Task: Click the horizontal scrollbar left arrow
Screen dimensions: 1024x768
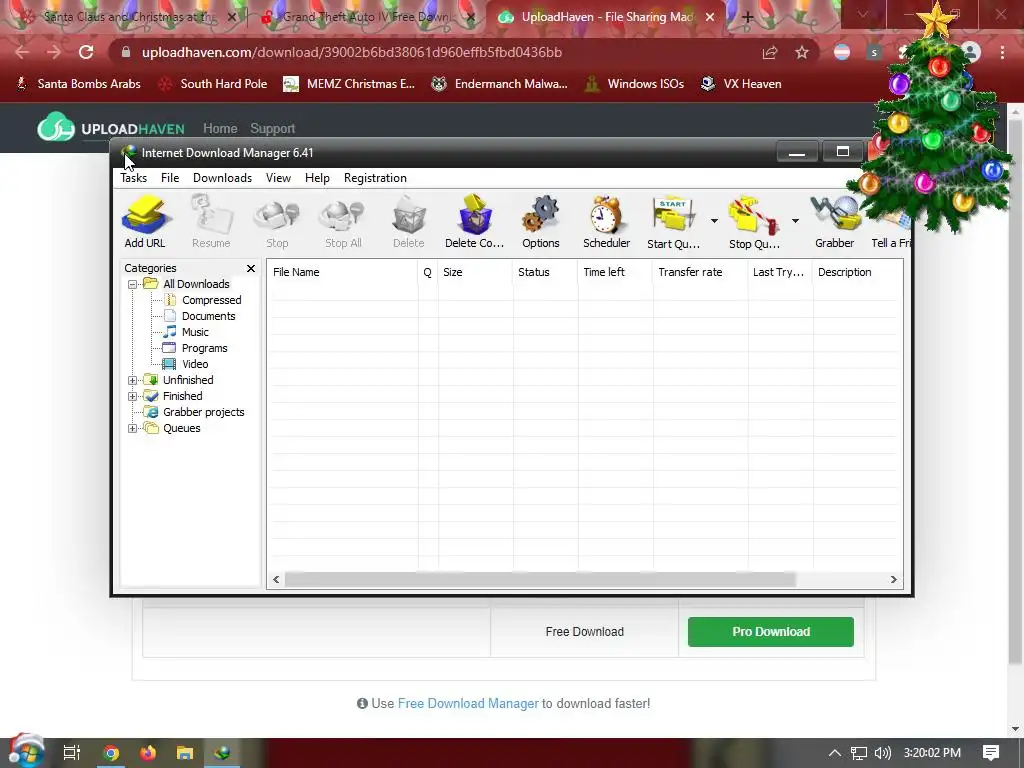Action: (x=276, y=579)
